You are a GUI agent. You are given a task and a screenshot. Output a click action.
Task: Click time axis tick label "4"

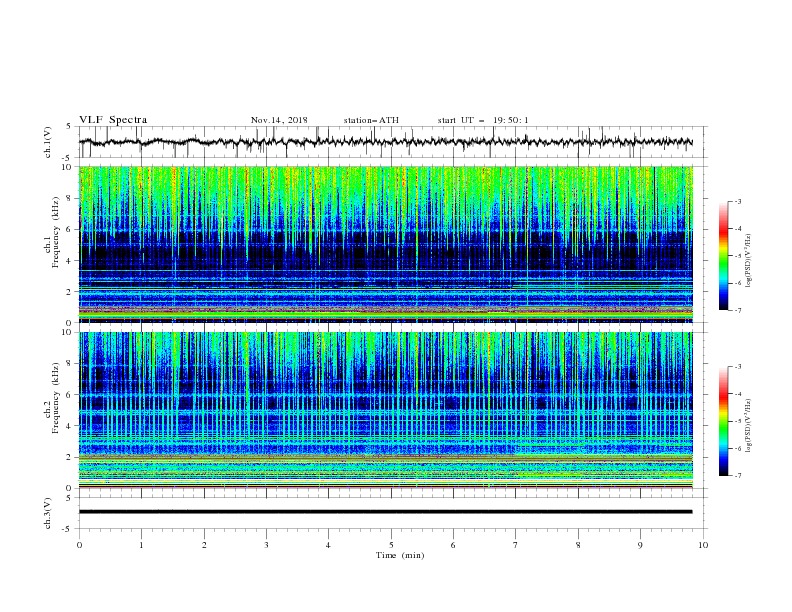[x=328, y=545]
